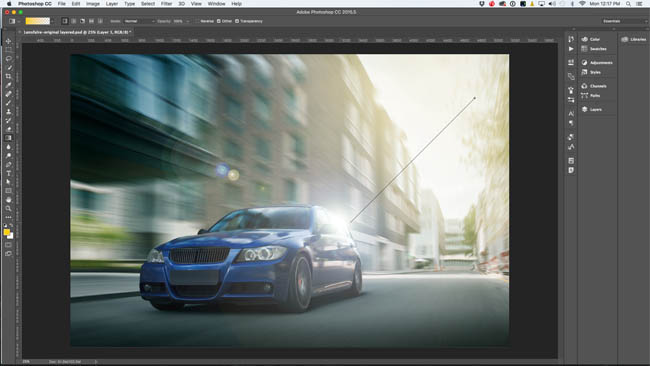The width and height of the screenshot is (650, 366).
Task: Select the Zoom tool
Action: pos(8,208)
